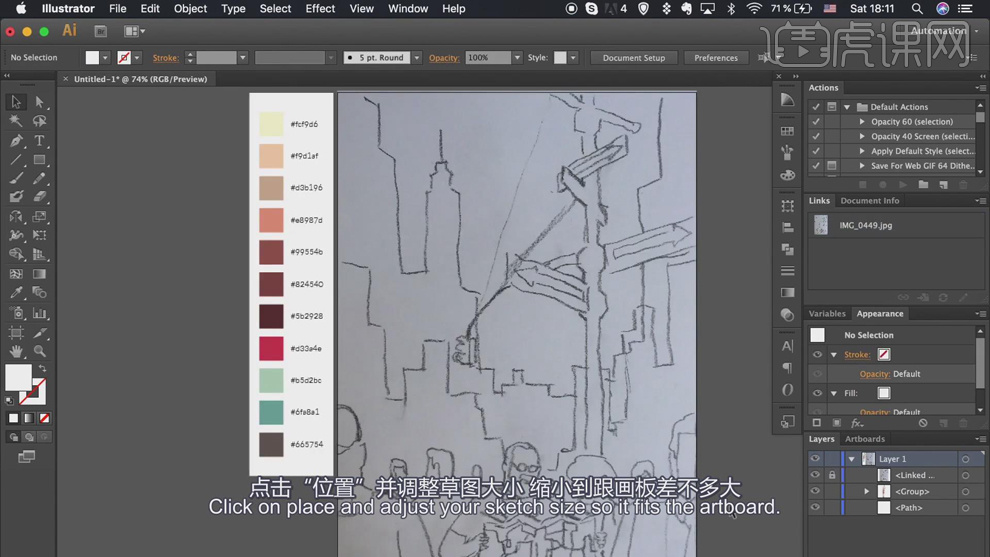The width and height of the screenshot is (990, 557).
Task: Select the Direct Selection tool
Action: coord(39,102)
